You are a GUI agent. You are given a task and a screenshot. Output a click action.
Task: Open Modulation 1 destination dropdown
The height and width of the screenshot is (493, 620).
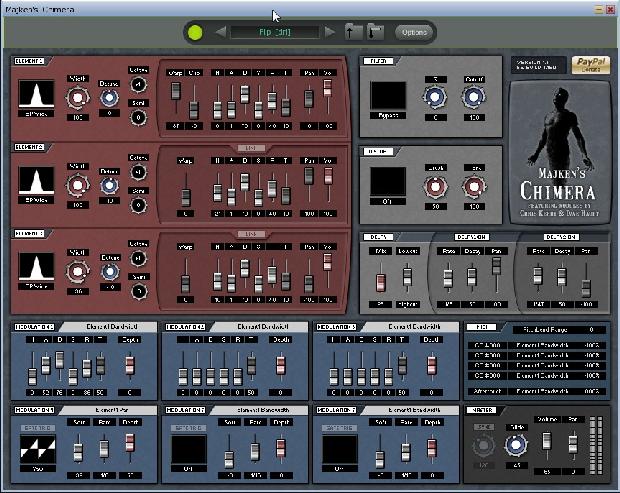pos(109,327)
